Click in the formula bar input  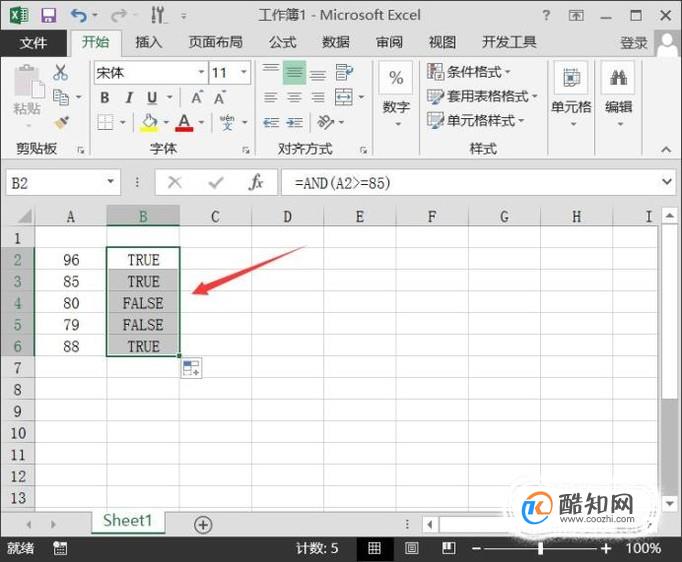pyautogui.click(x=470, y=182)
